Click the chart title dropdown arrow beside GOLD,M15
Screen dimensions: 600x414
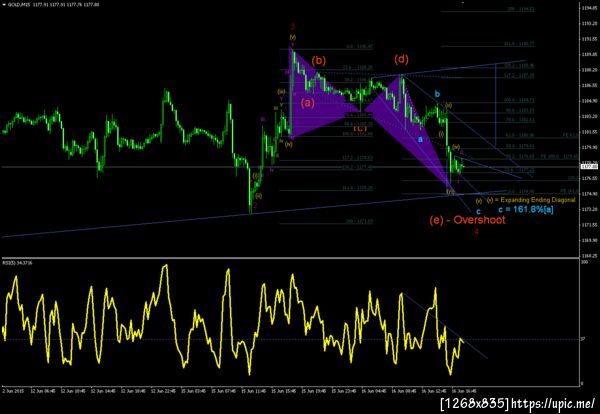[x=4, y=5]
